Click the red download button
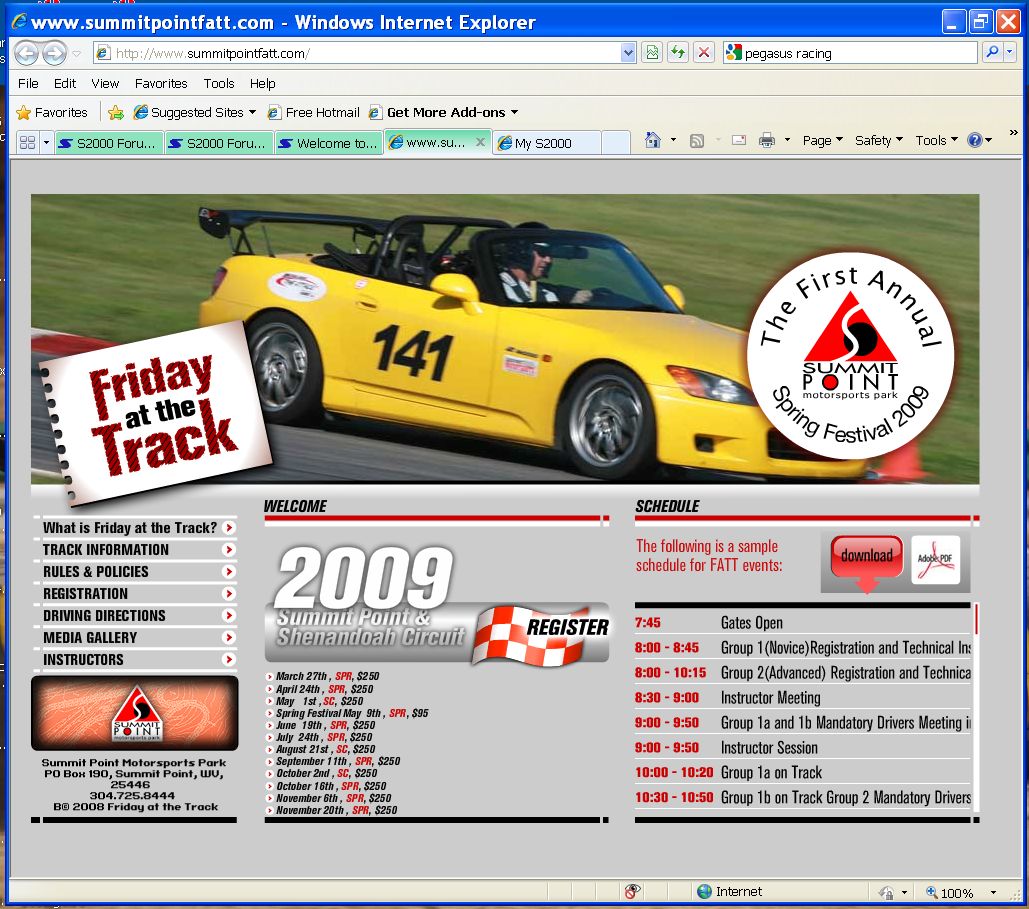 pyautogui.click(x=866, y=557)
